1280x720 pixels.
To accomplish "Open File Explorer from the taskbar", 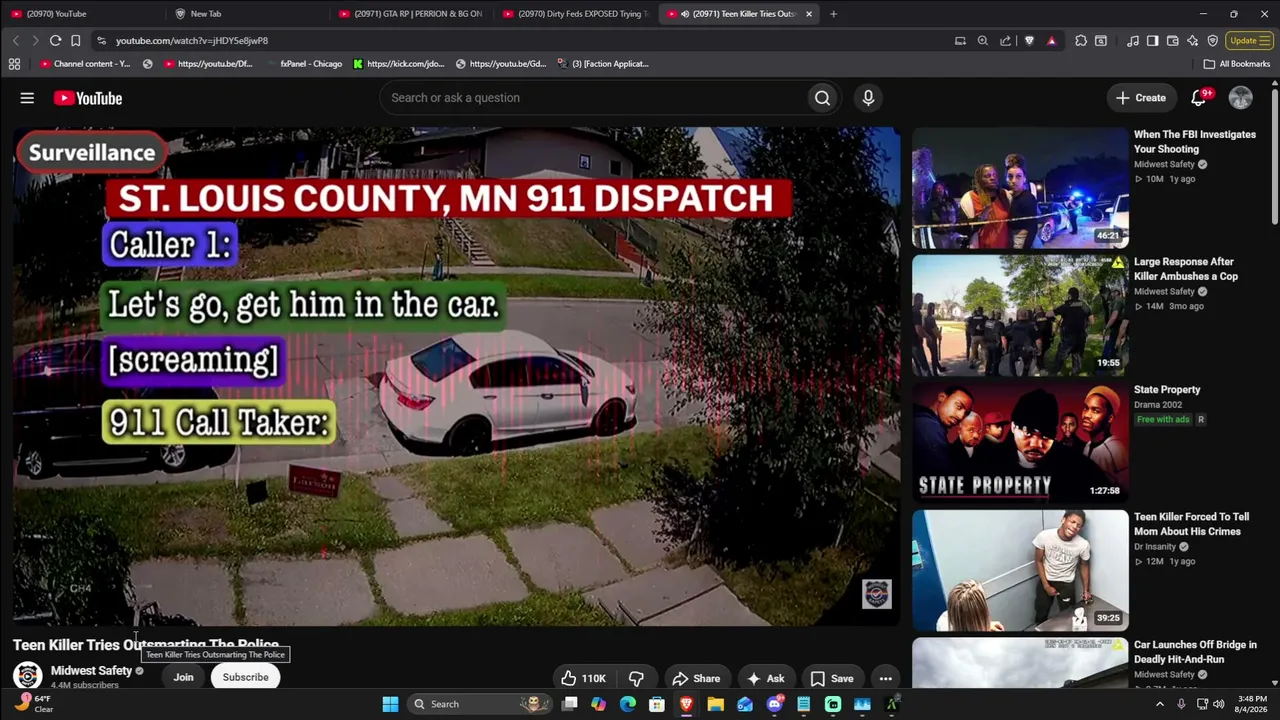I will coord(715,704).
